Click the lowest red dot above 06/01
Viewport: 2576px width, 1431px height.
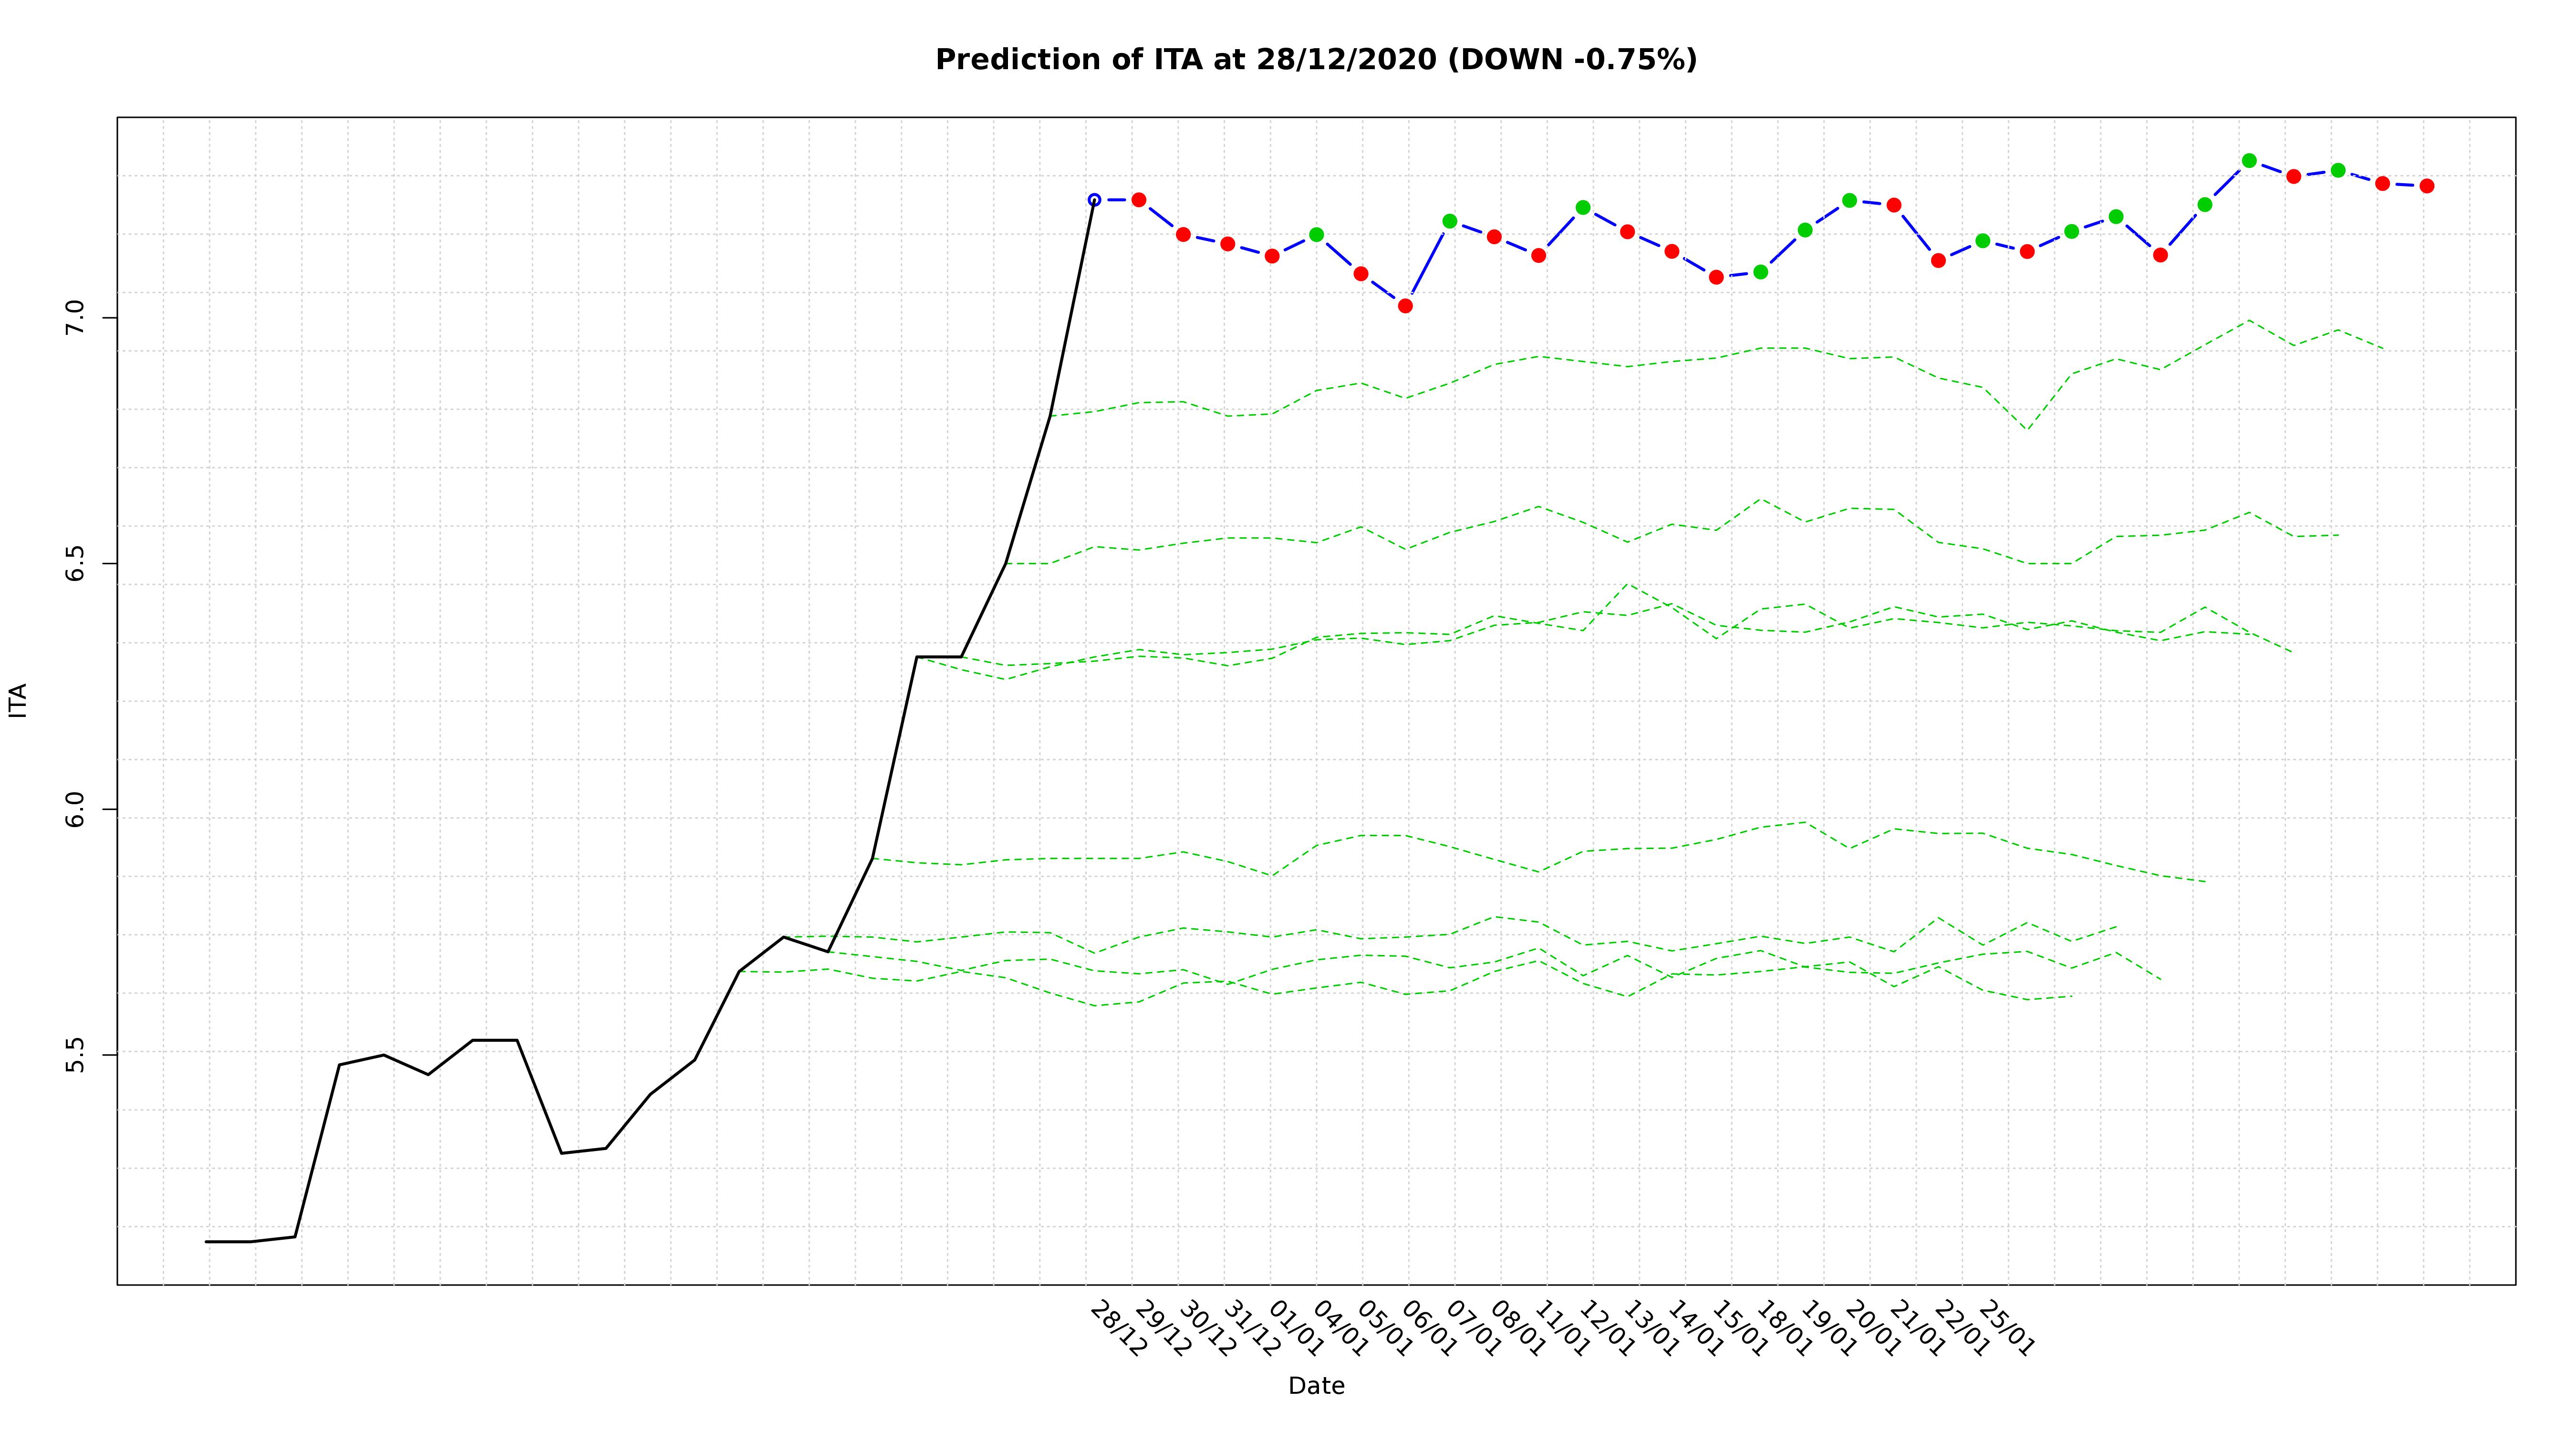pyautogui.click(x=1405, y=306)
